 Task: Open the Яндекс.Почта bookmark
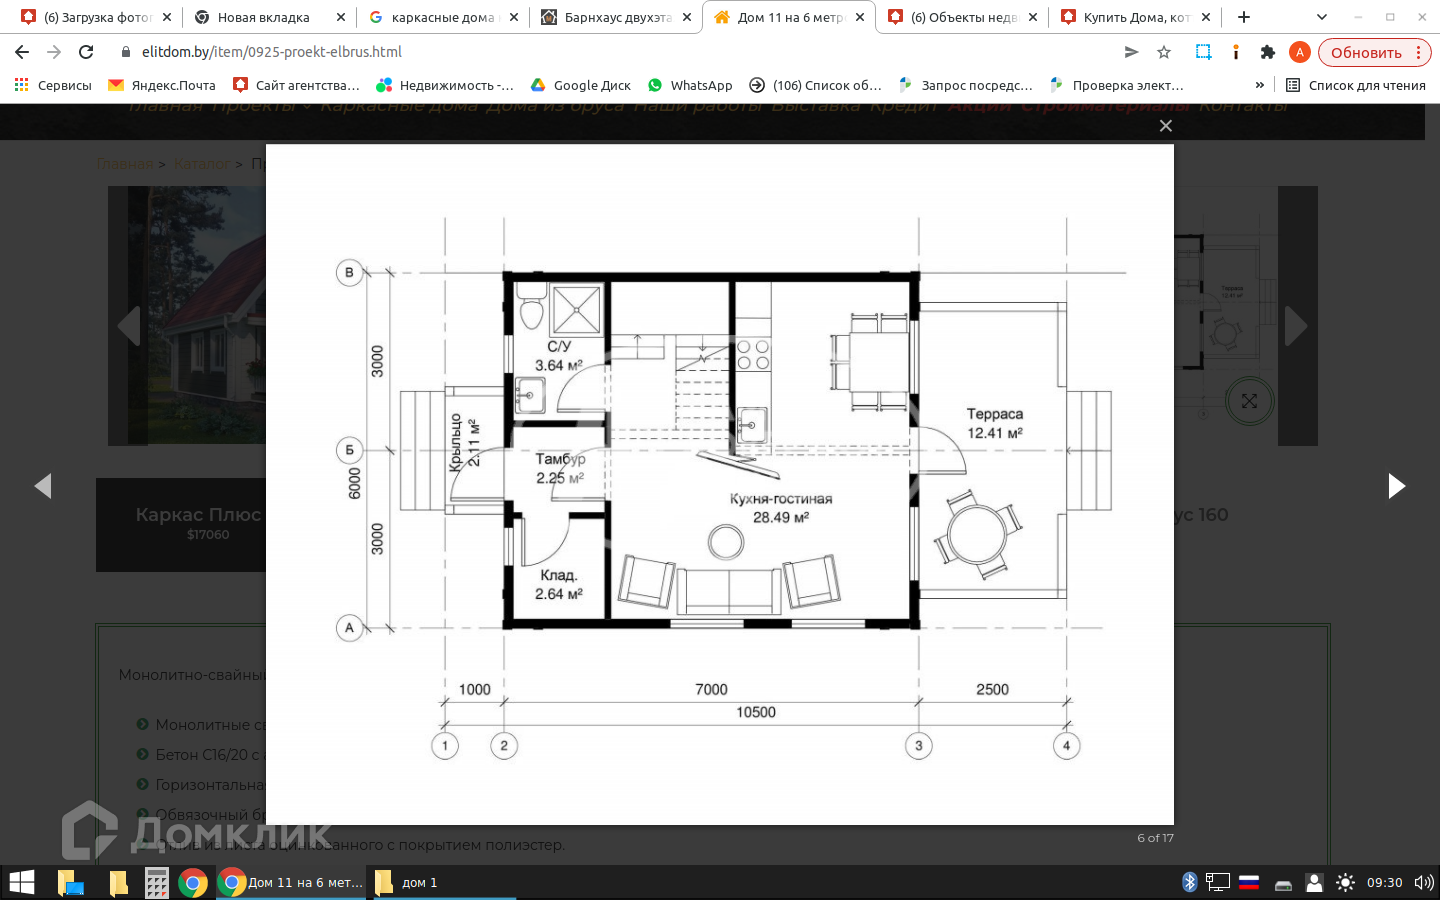[x=161, y=85]
